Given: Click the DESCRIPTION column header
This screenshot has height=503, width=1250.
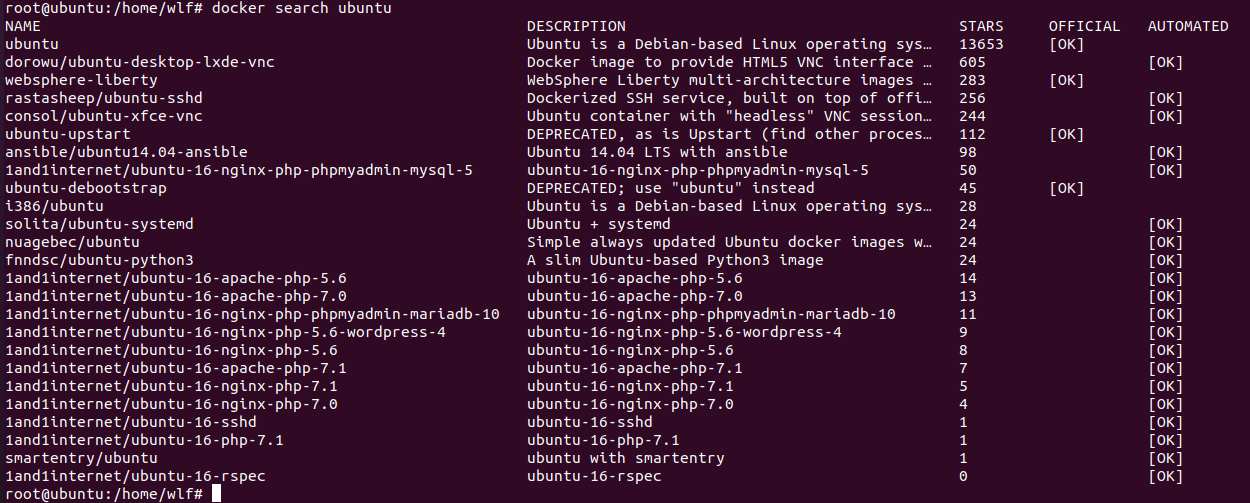Looking at the screenshot, I should click(x=576, y=27).
